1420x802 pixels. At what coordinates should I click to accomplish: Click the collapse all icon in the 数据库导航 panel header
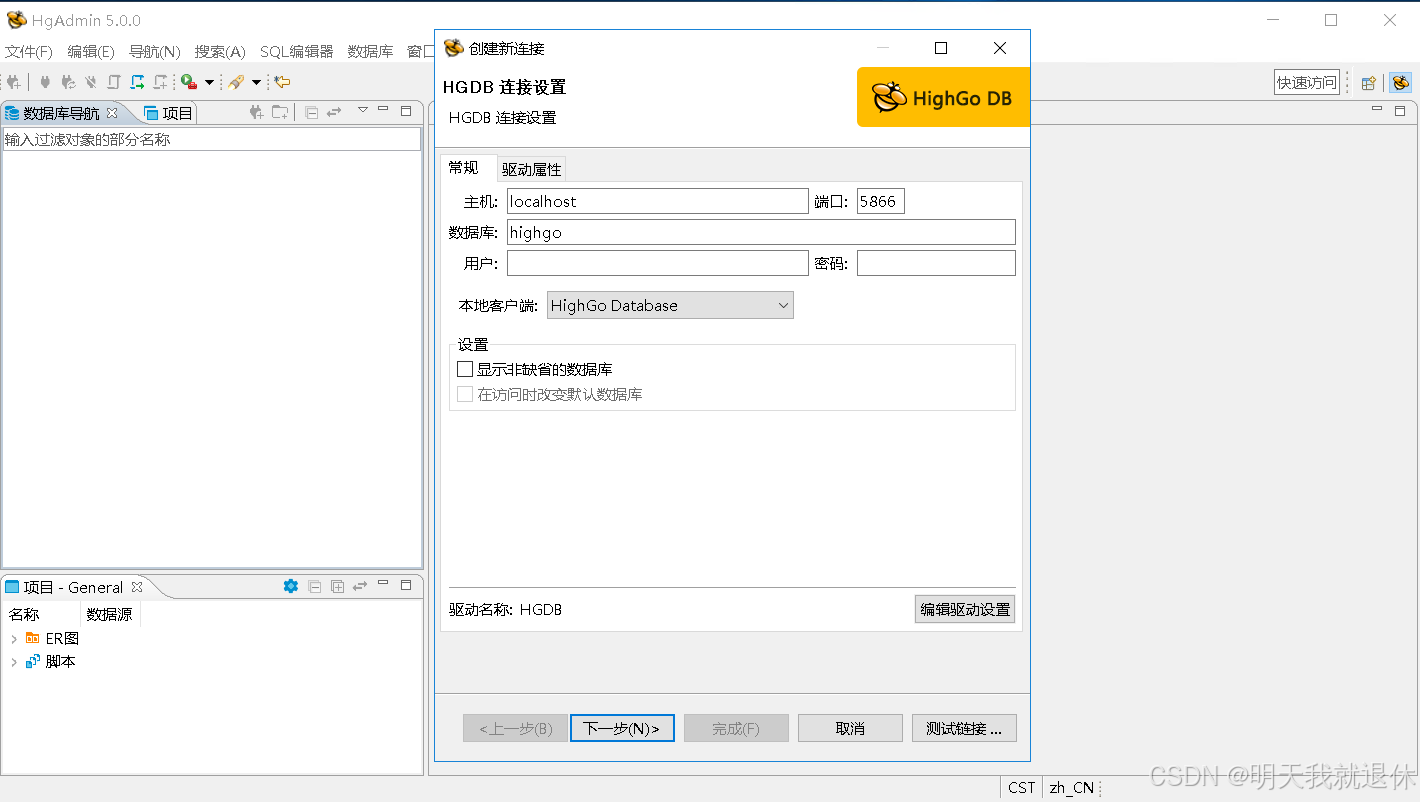click(x=311, y=112)
